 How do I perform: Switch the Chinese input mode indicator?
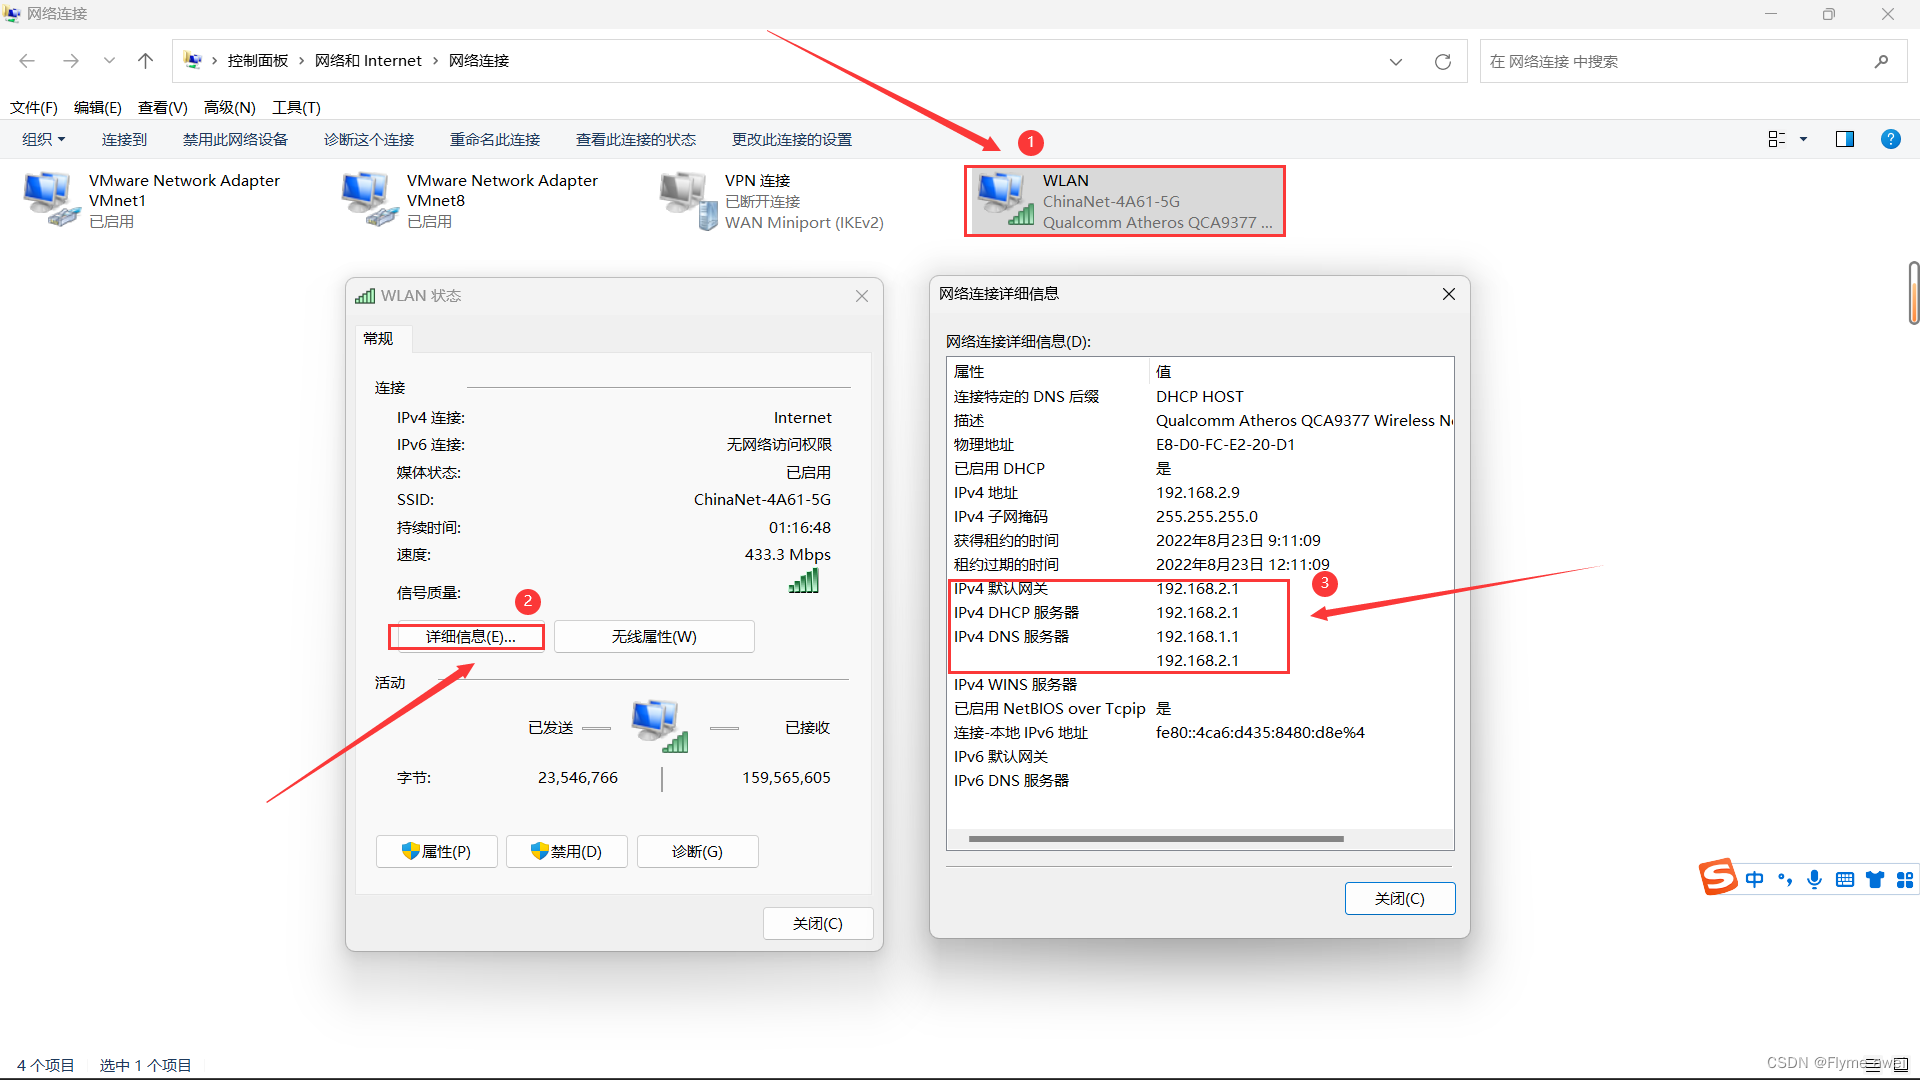[1755, 879]
